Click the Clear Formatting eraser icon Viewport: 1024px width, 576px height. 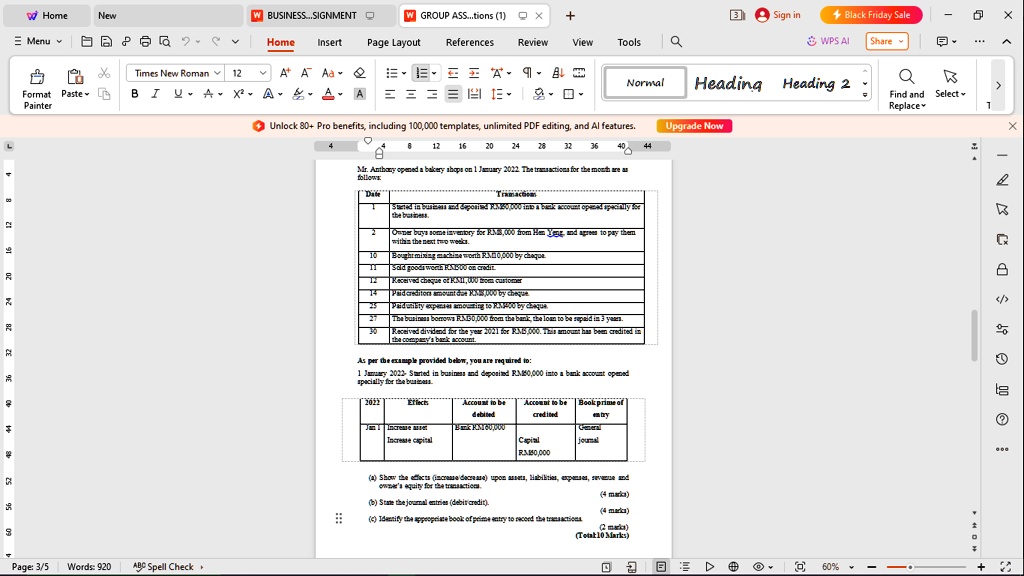point(362,73)
